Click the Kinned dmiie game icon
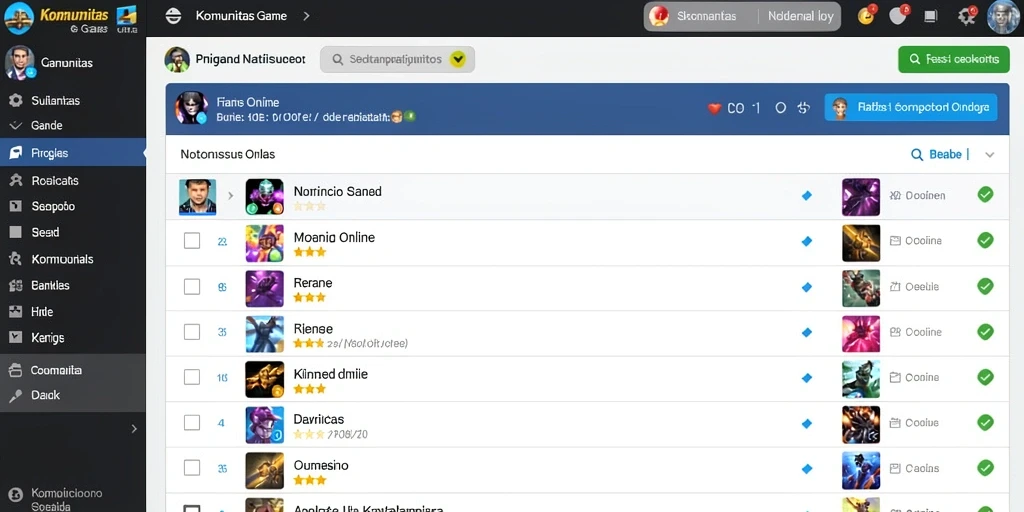Image resolution: width=1024 pixels, height=512 pixels. [264, 379]
